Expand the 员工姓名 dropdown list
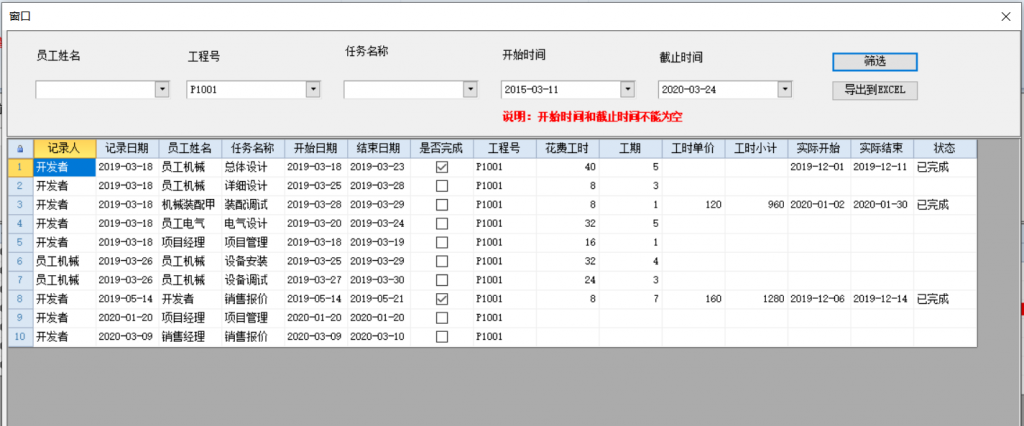 (x=162, y=90)
